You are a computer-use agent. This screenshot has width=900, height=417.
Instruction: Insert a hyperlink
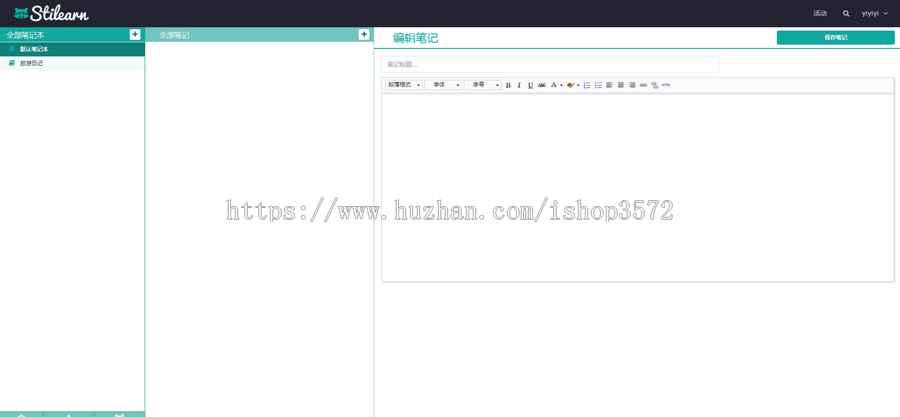pos(643,85)
